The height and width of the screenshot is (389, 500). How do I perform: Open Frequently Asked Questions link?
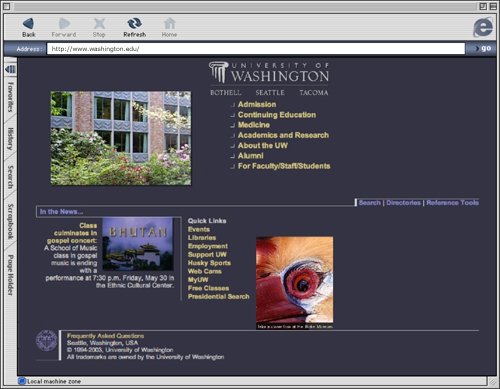(x=105, y=336)
